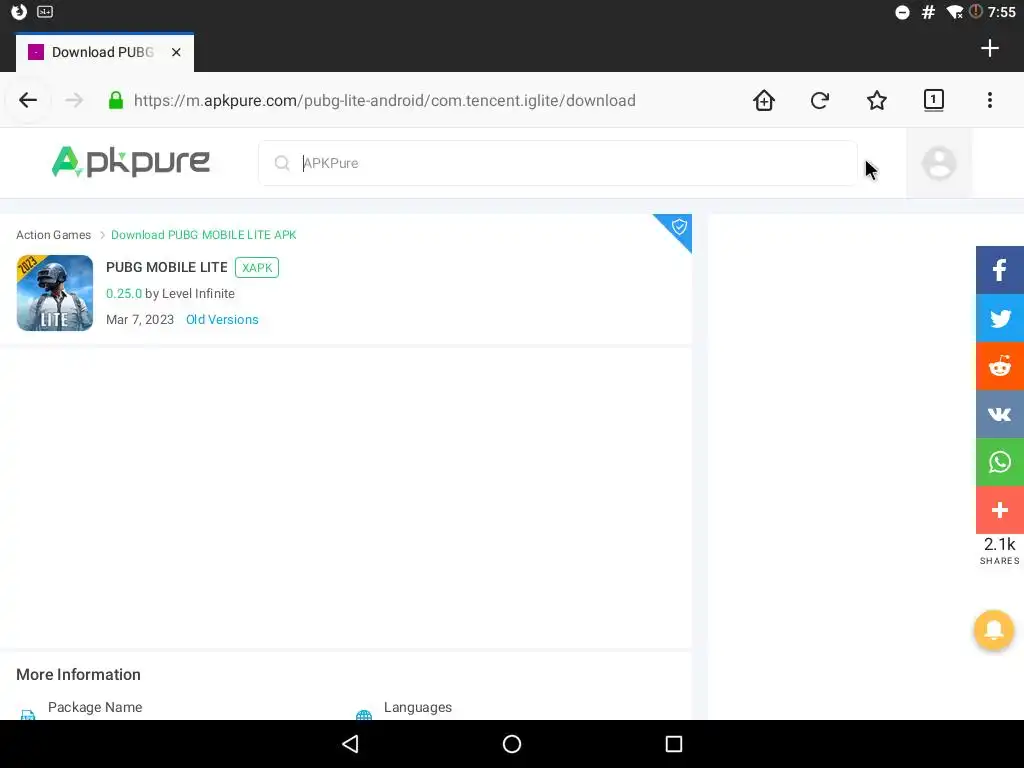
Task: Click the URL address bar
Action: [385, 100]
